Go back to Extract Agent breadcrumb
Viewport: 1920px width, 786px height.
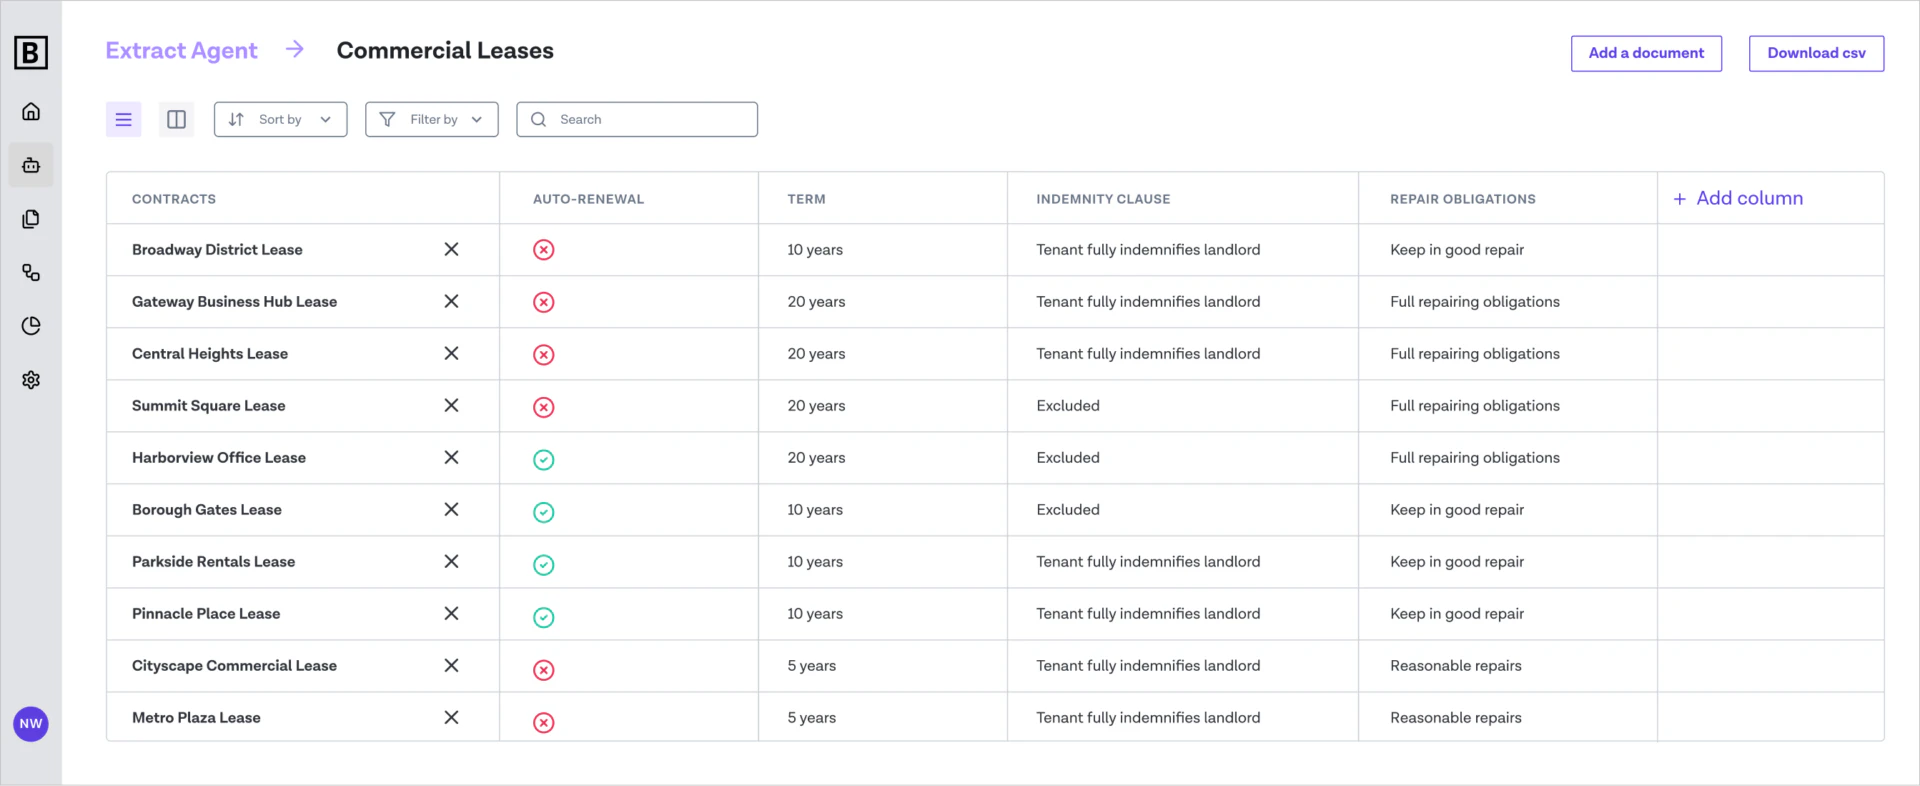181,51
